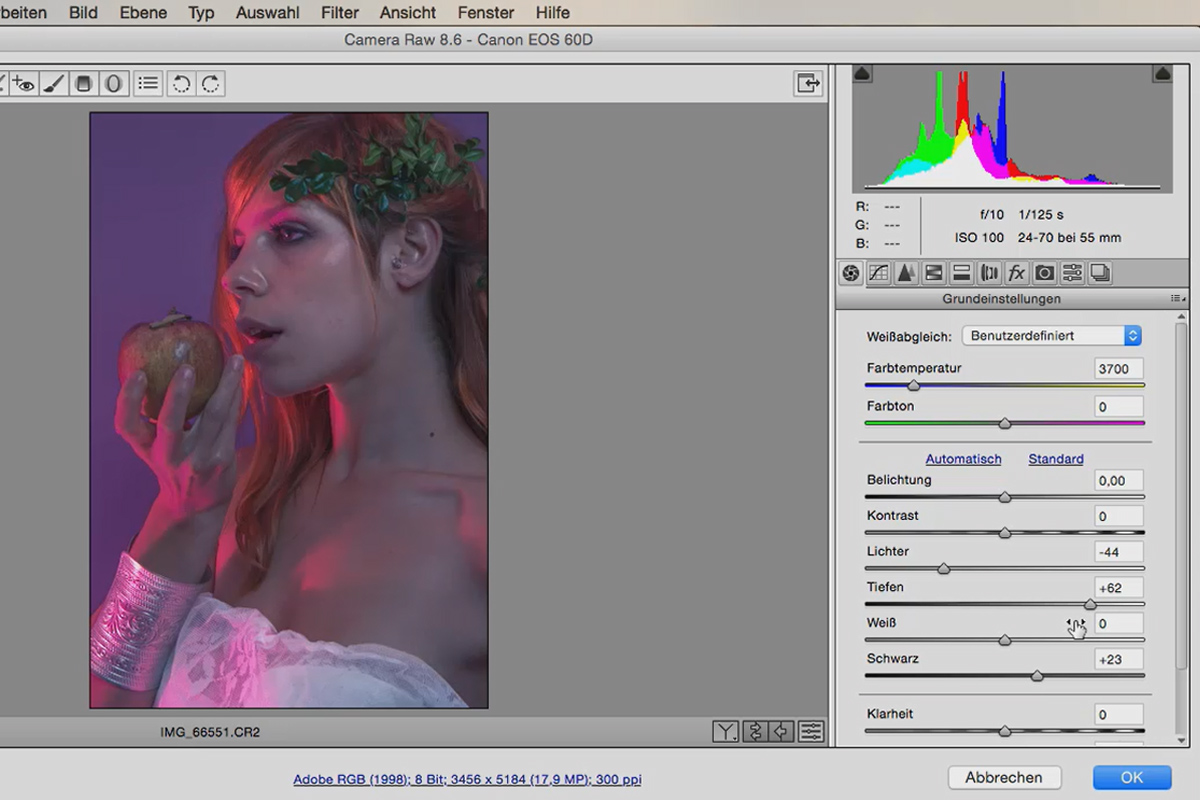Click the Tiefen slider handle

1090,604
